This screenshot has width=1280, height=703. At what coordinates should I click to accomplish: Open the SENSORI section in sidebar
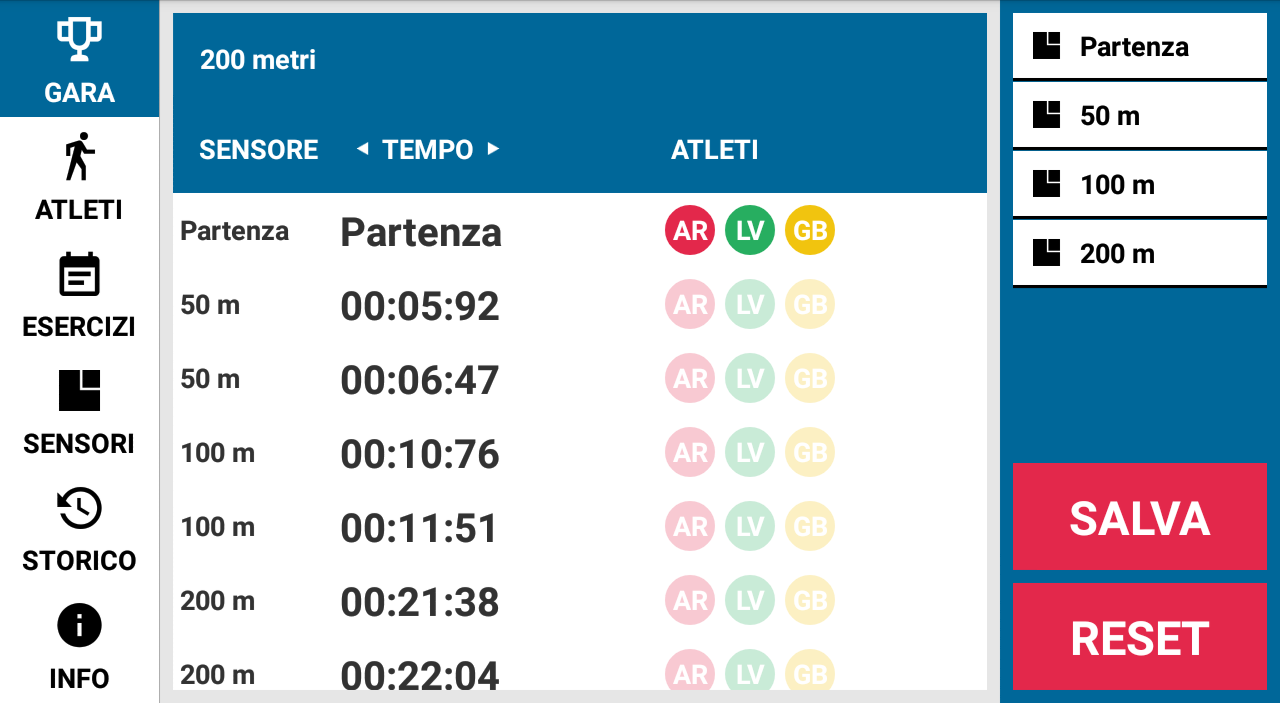click(x=79, y=410)
